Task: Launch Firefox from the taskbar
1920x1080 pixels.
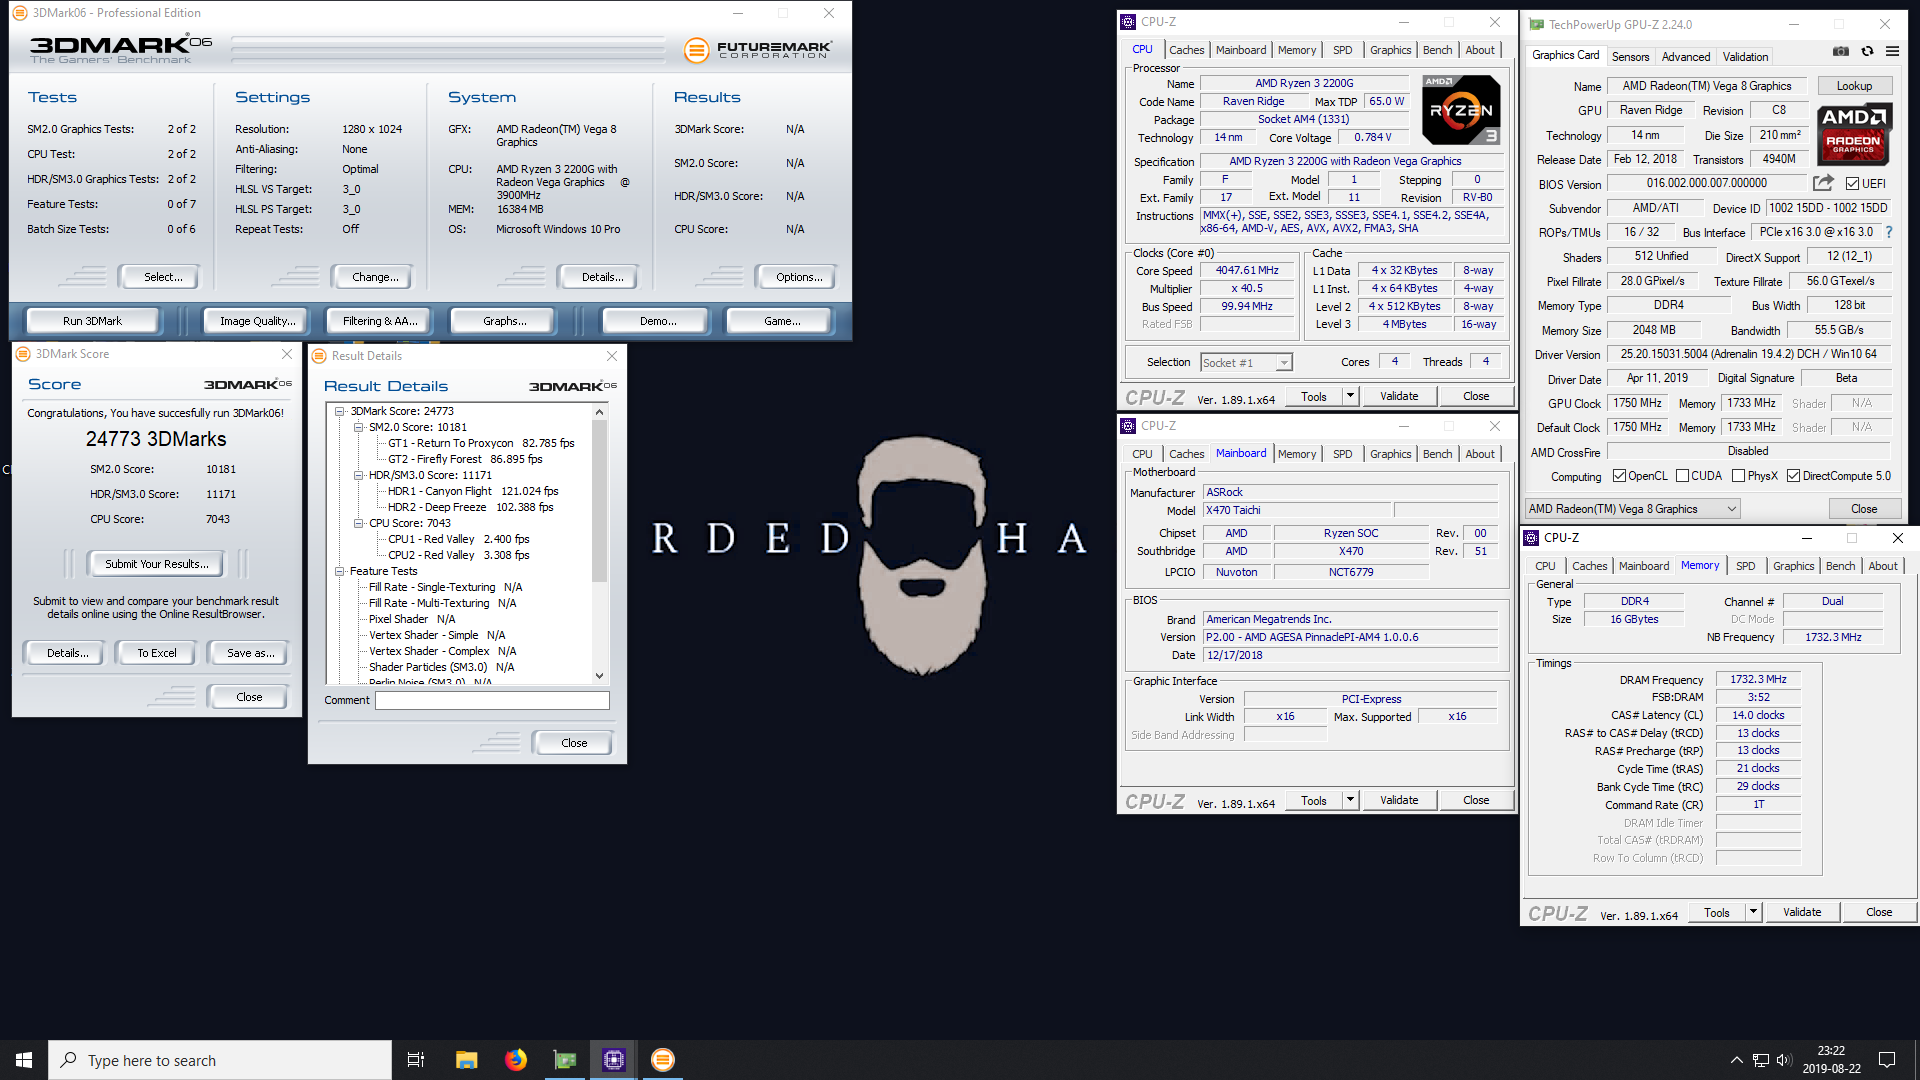Action: click(x=515, y=1060)
